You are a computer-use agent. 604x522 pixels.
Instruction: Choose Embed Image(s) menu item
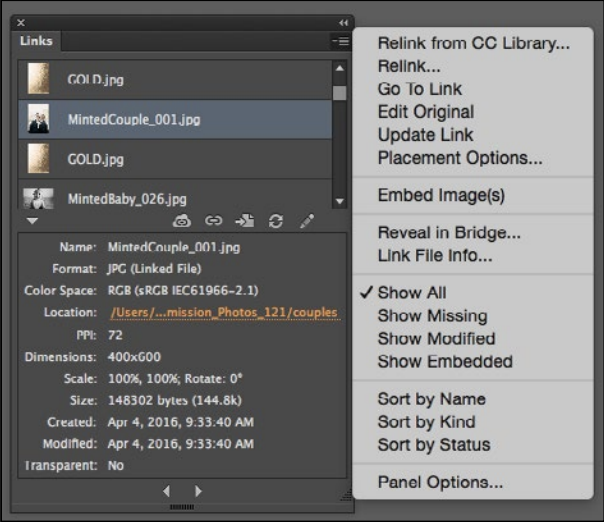pyautogui.click(x=441, y=195)
